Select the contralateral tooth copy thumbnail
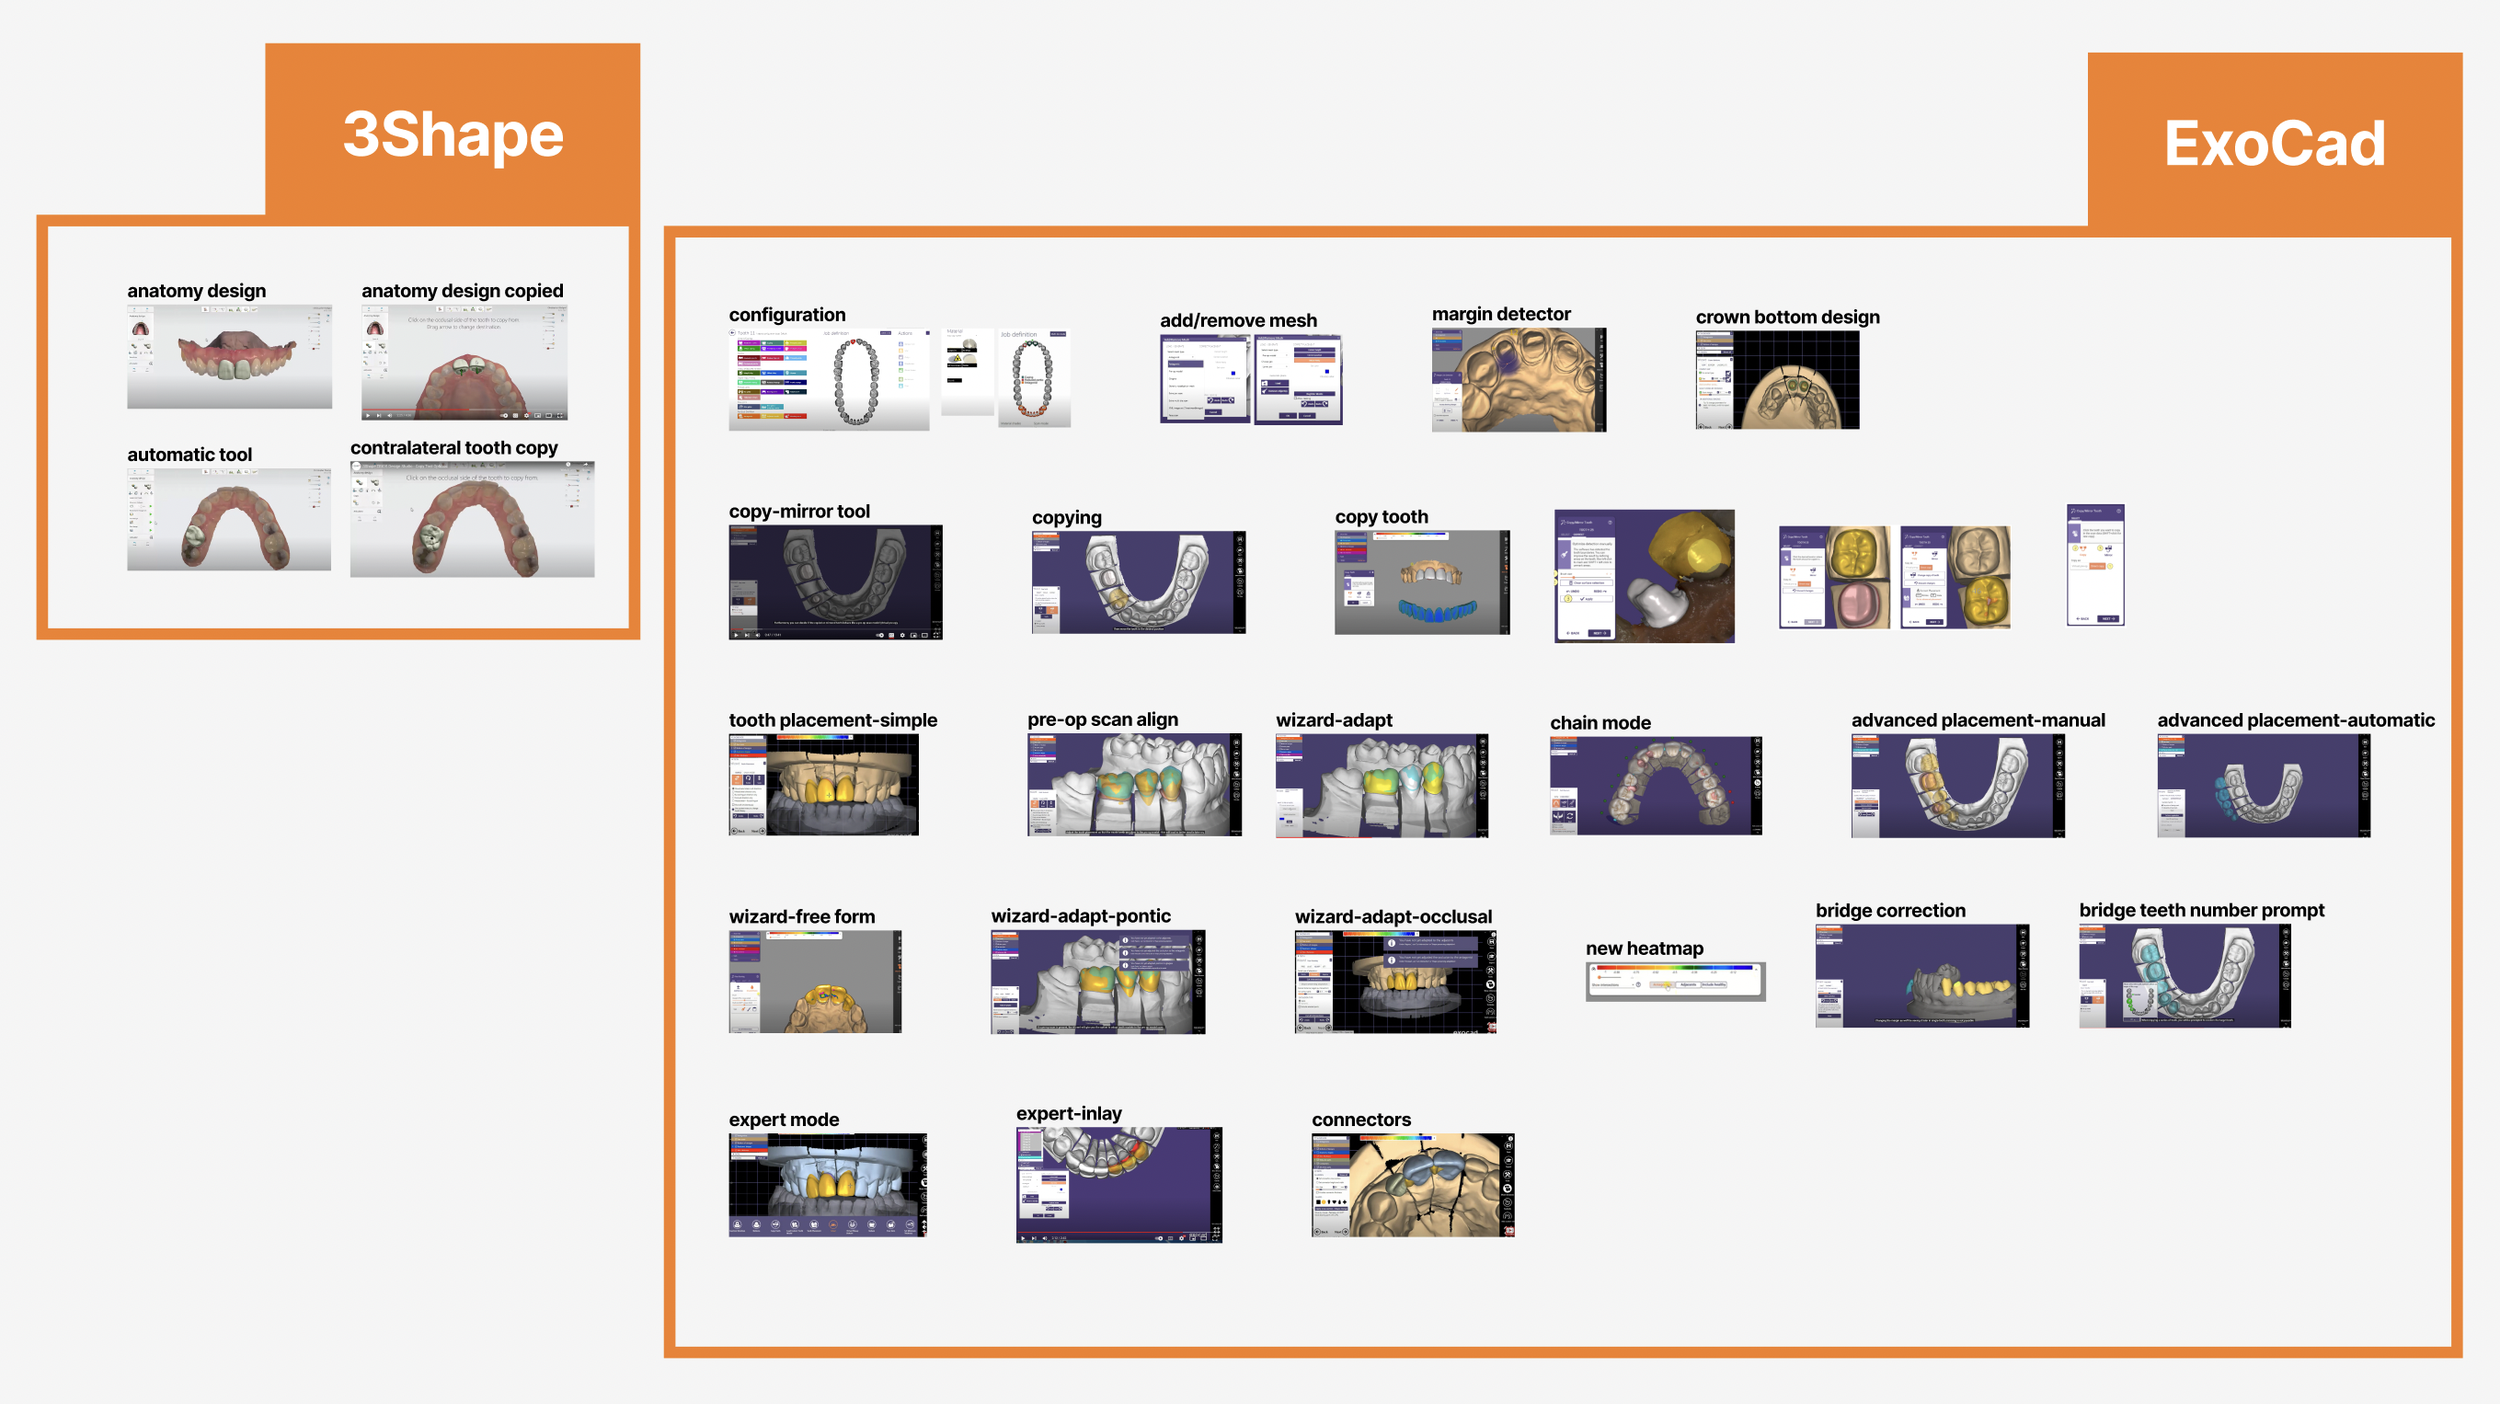The image size is (2500, 1404). pyautogui.click(x=472, y=519)
